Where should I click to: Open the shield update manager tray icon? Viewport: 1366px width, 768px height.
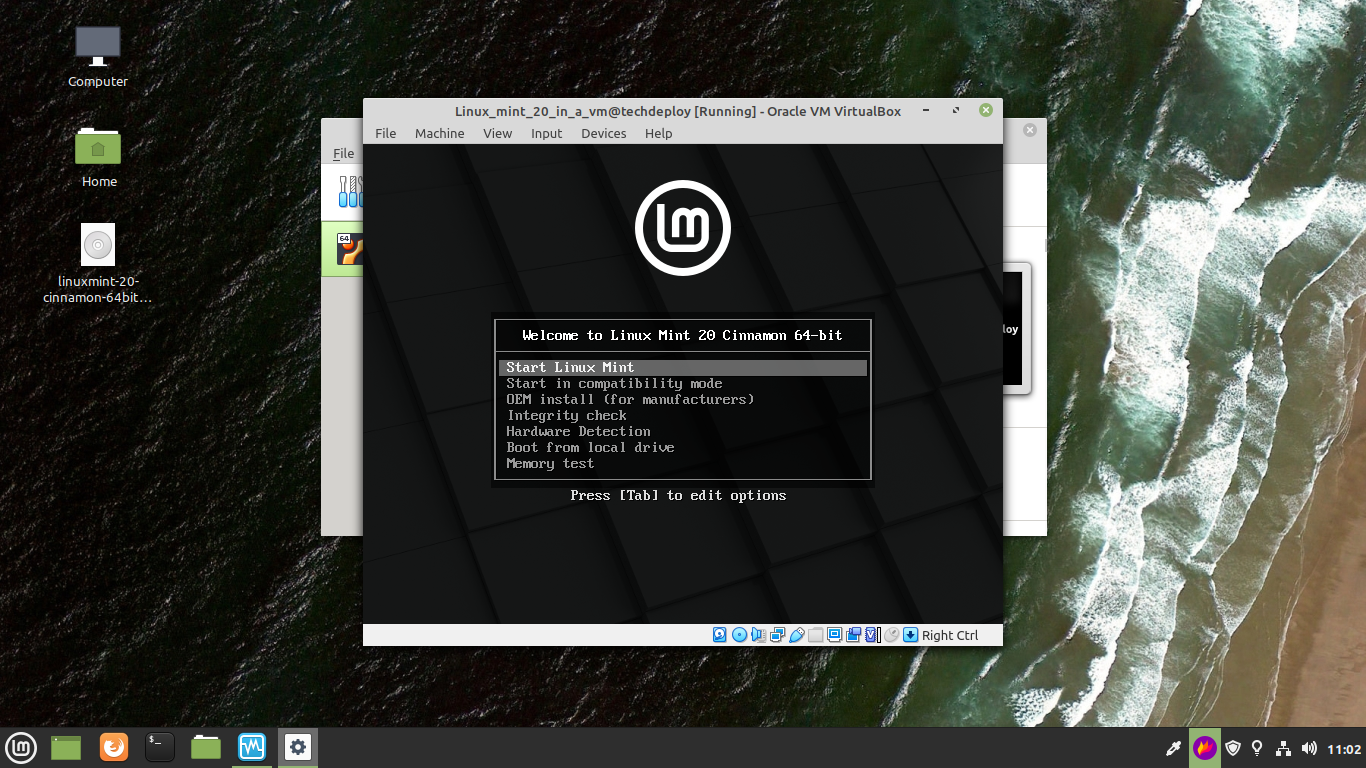(x=1233, y=748)
